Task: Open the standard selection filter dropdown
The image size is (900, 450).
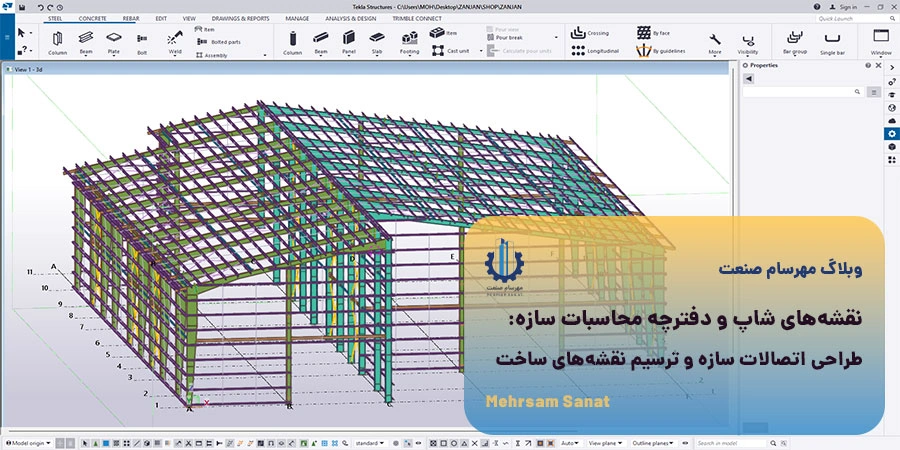Action: (x=370, y=443)
